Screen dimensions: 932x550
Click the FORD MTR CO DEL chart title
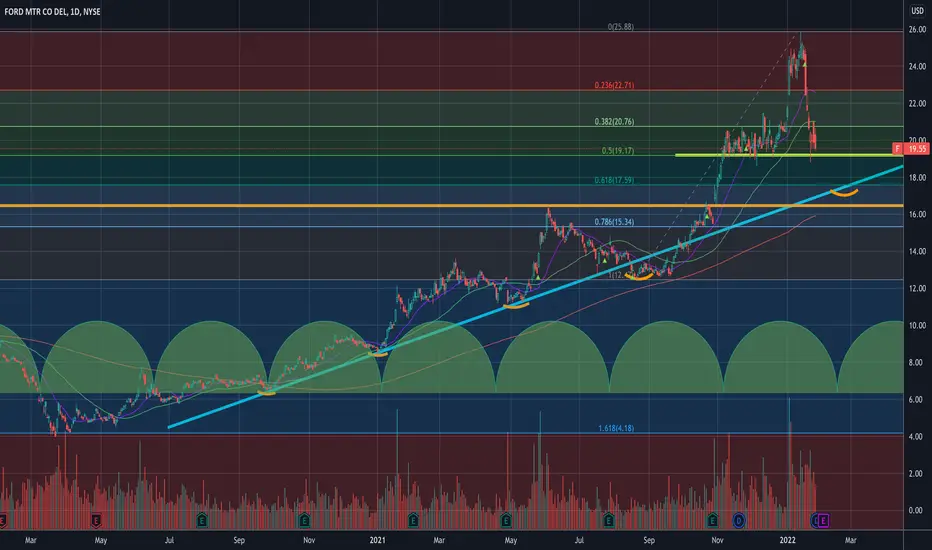[52, 11]
